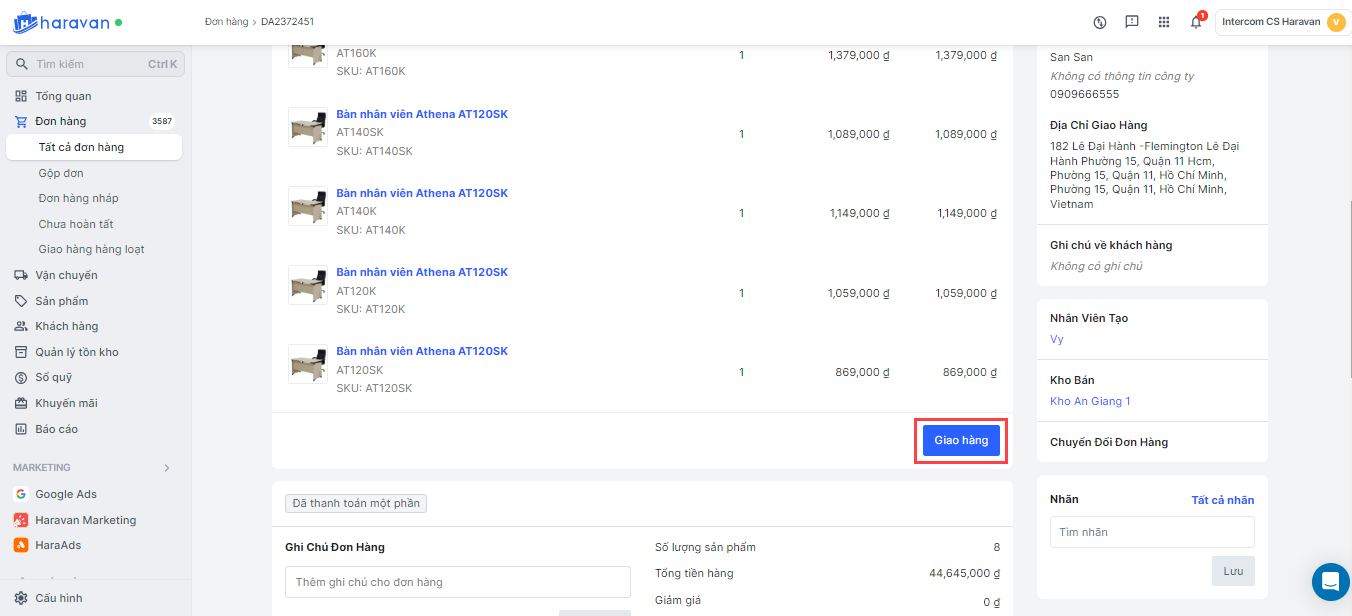The width and height of the screenshot is (1352, 616).
Task: Click the Sổ quỹ coin icon
Action: click(21, 377)
